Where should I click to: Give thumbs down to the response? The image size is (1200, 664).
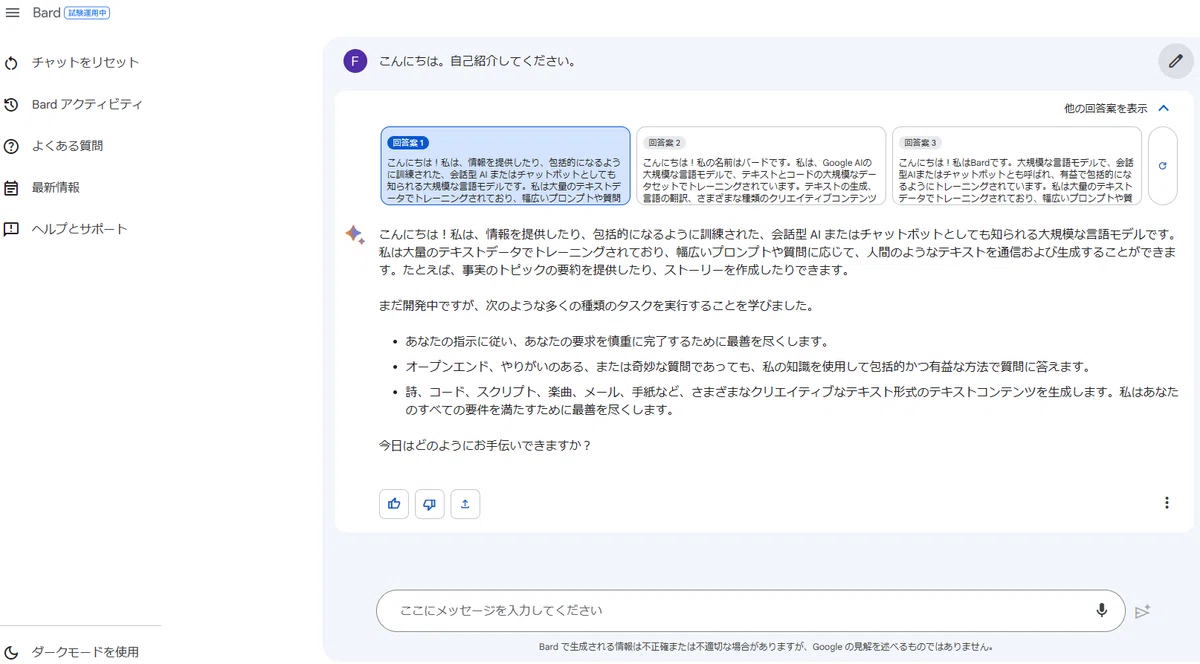coord(430,504)
